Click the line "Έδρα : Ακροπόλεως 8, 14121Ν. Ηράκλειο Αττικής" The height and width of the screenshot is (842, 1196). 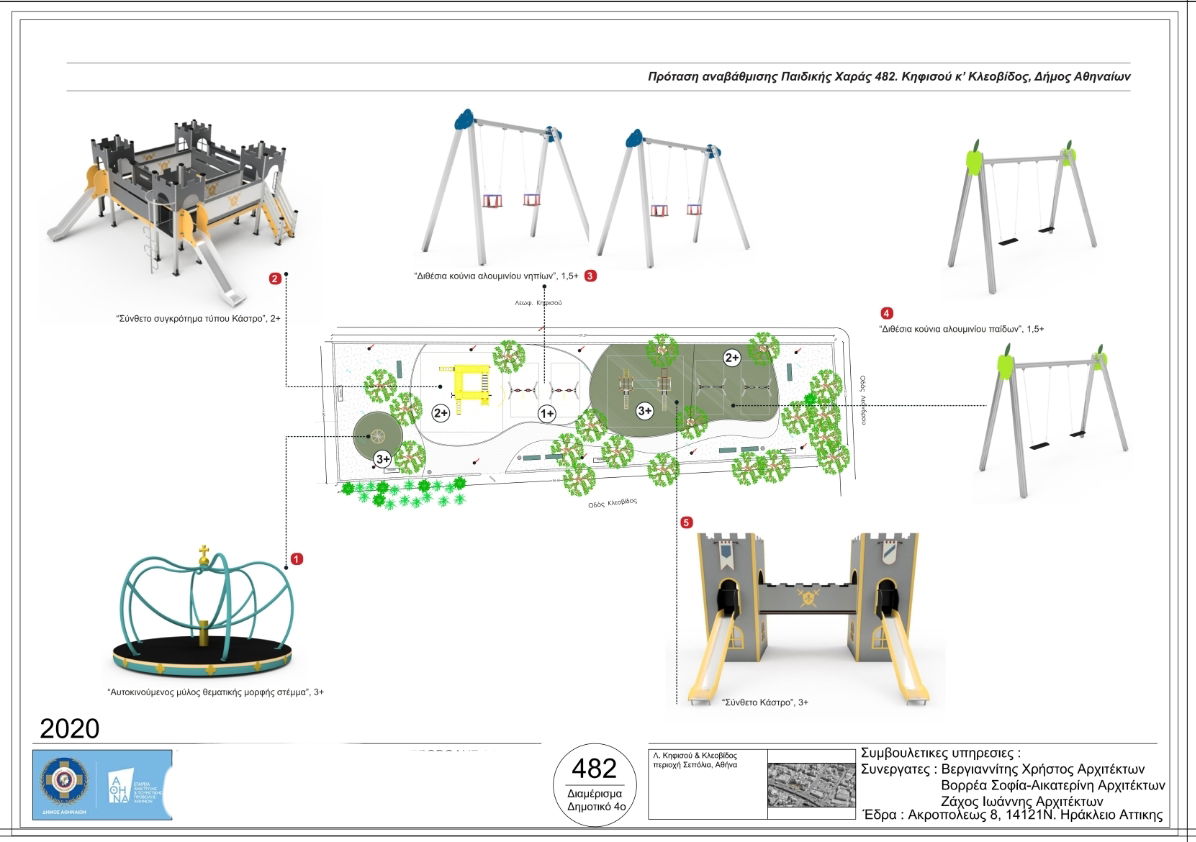pyautogui.click(x=1013, y=815)
